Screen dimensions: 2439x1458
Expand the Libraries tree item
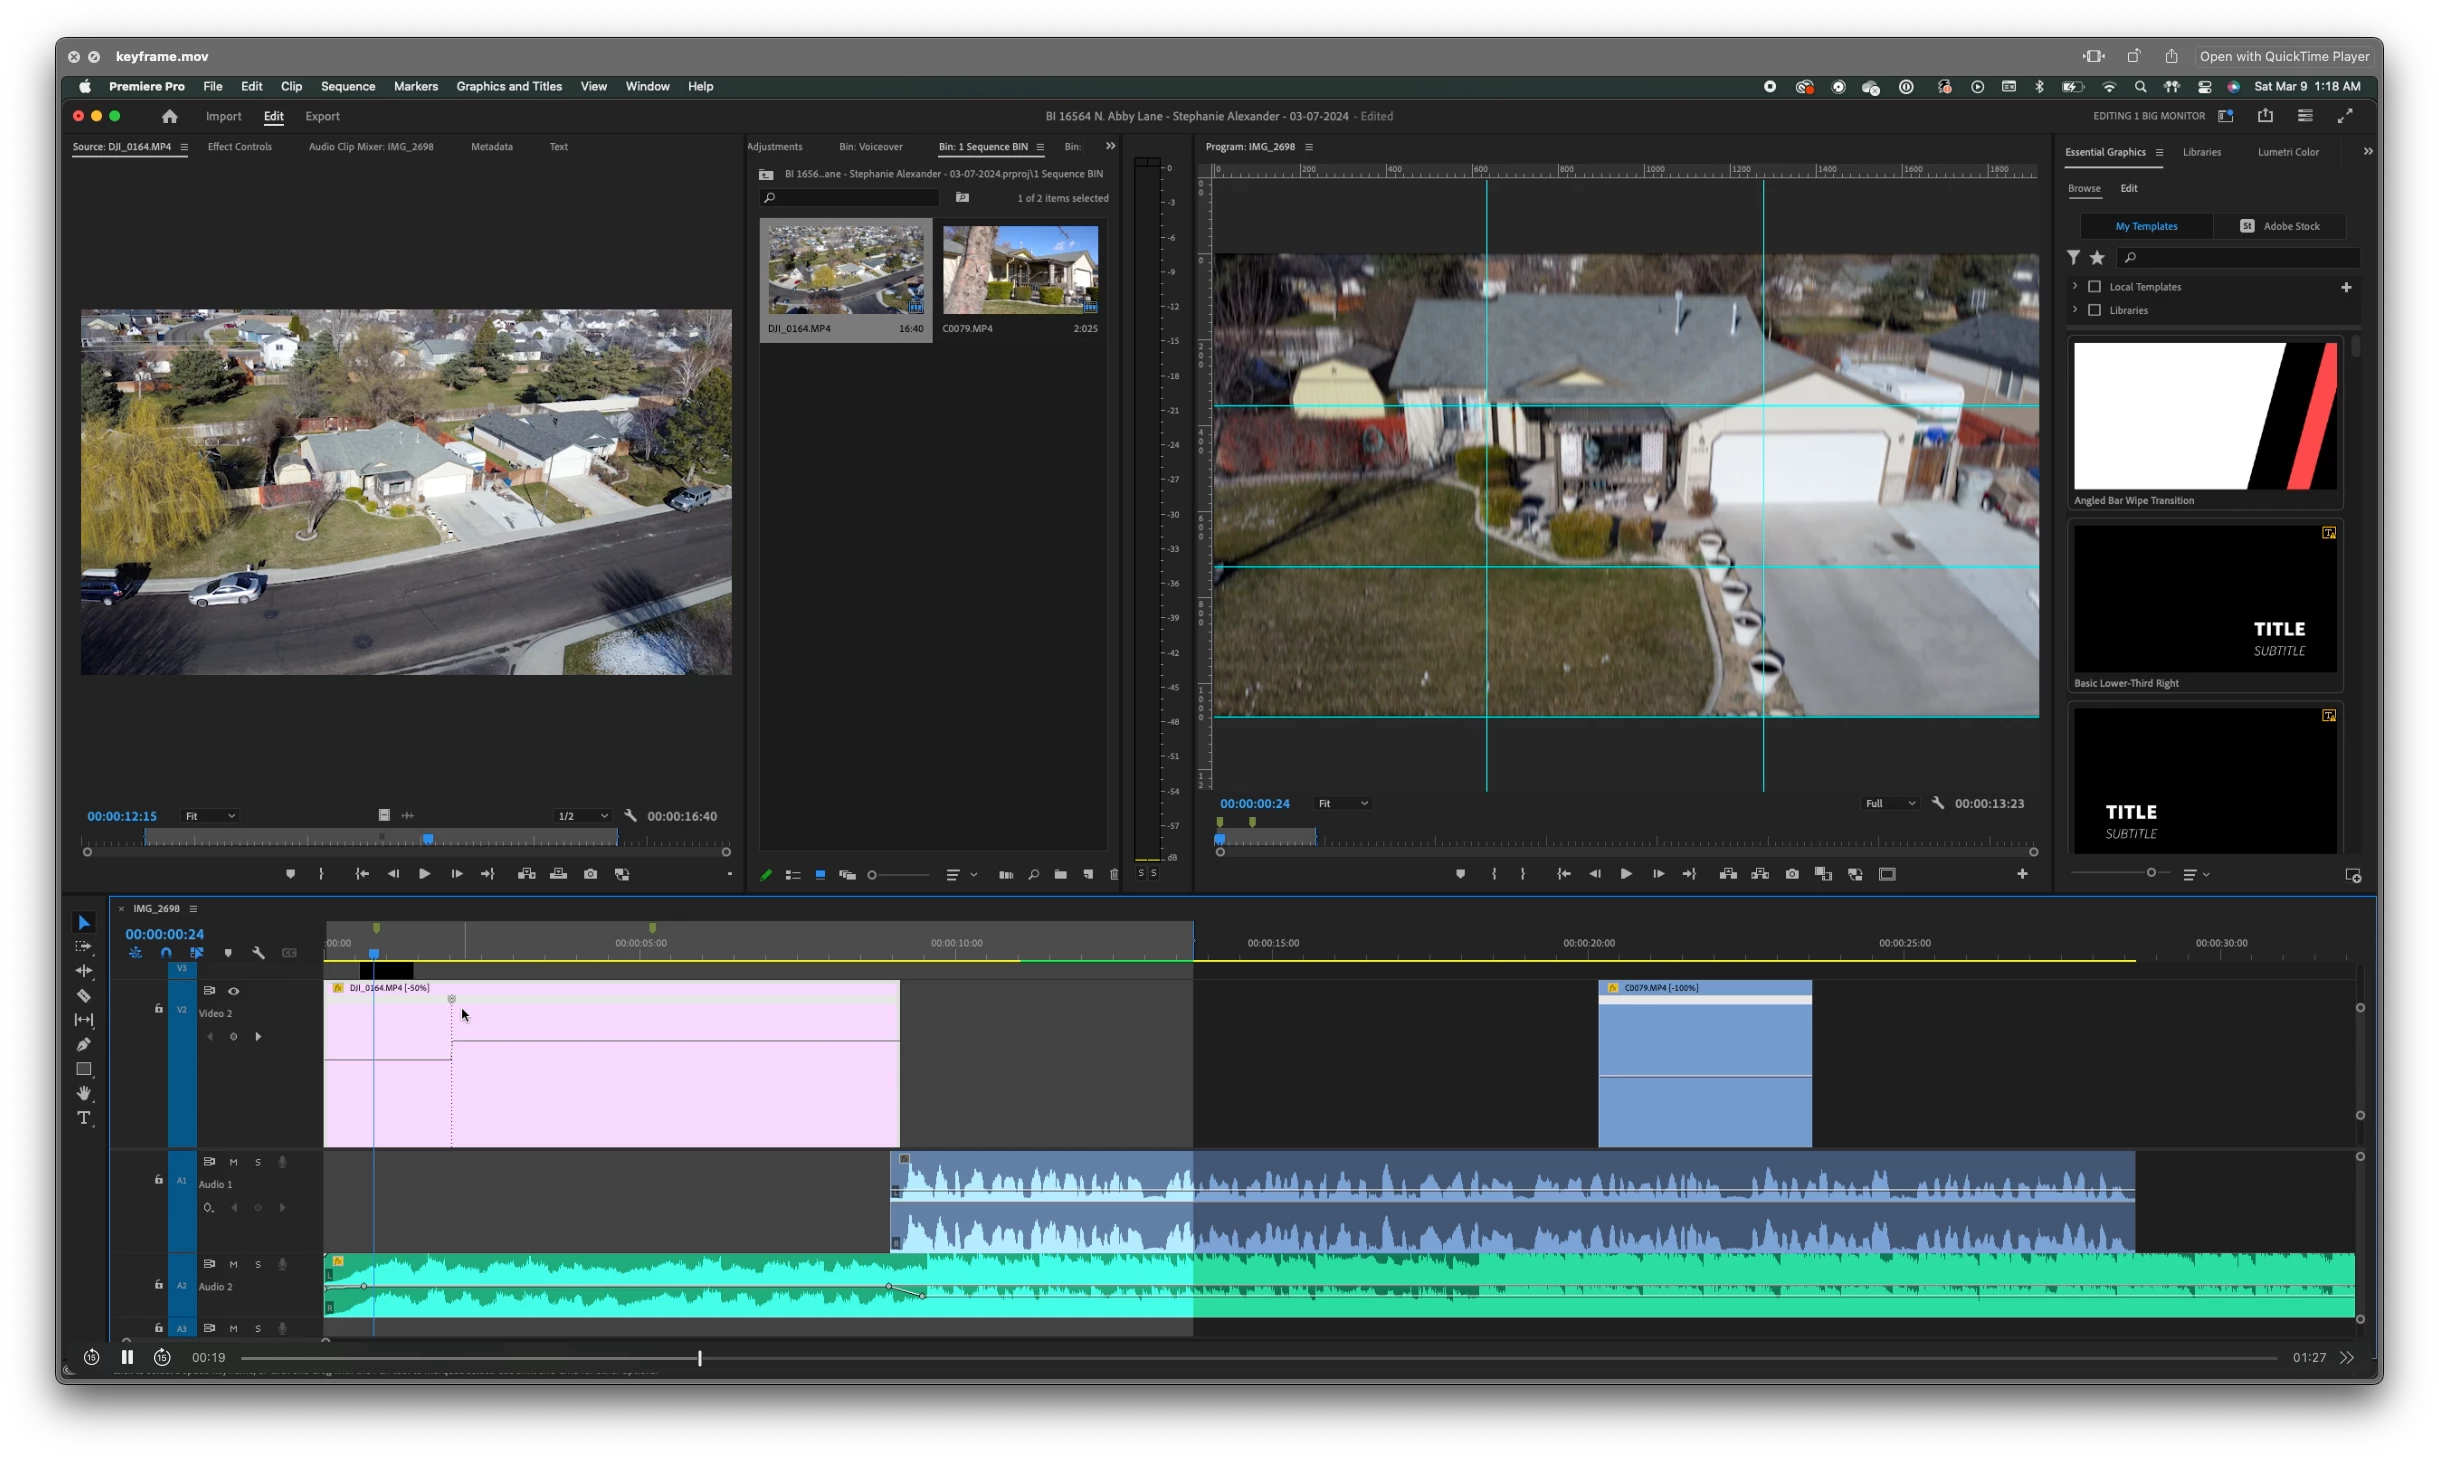coord(2075,310)
